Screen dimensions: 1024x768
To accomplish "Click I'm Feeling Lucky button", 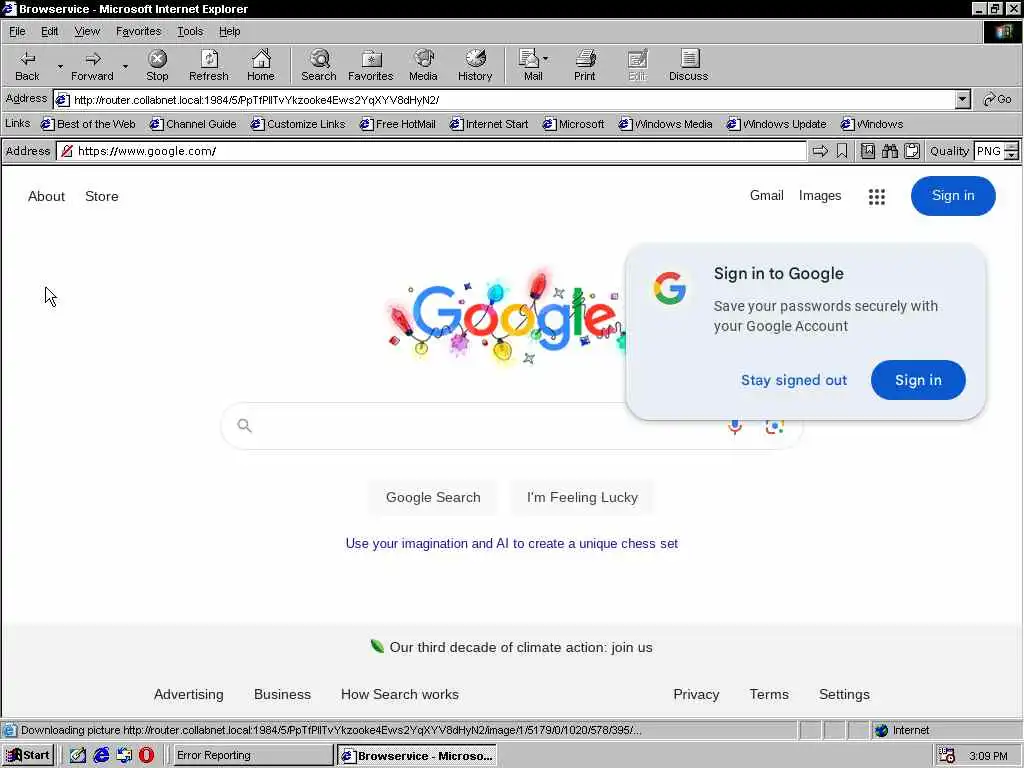I will 582,498.
